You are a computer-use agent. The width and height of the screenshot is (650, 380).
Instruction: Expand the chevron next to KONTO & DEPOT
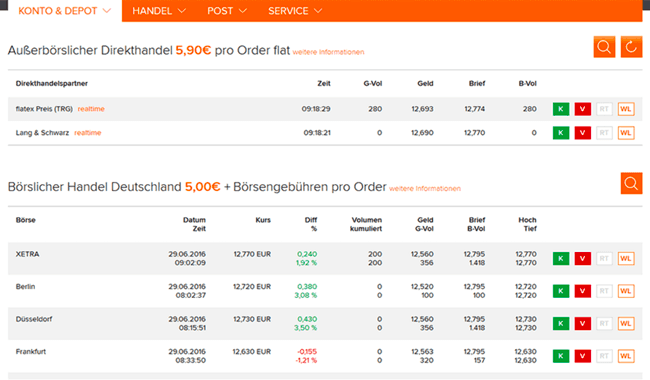[x=107, y=11]
